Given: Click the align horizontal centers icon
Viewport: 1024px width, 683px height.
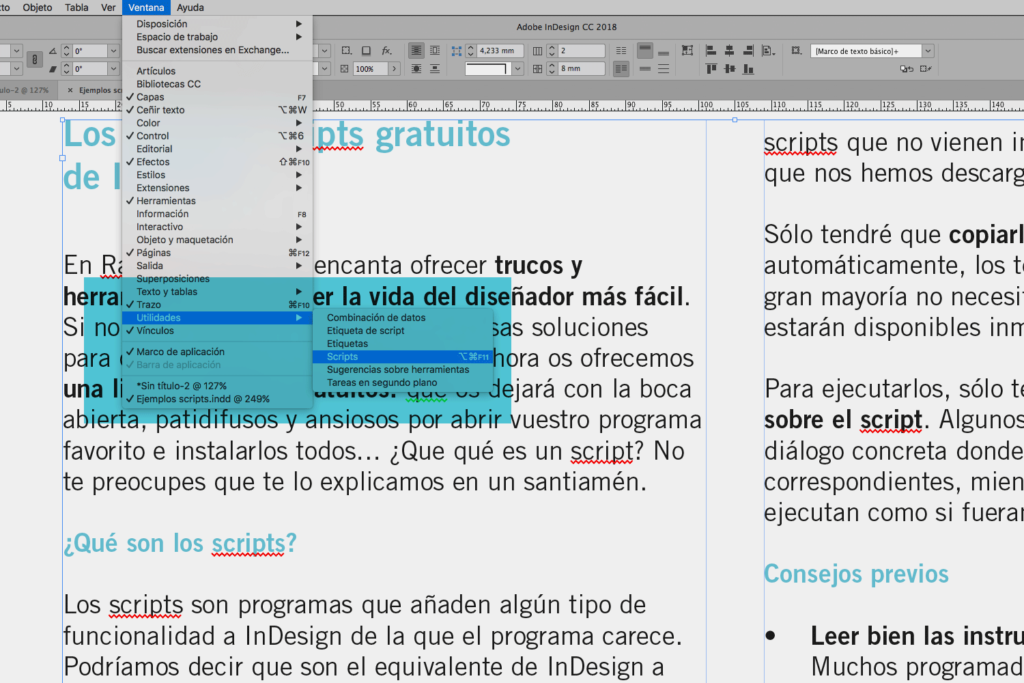Looking at the screenshot, I should (729, 50).
